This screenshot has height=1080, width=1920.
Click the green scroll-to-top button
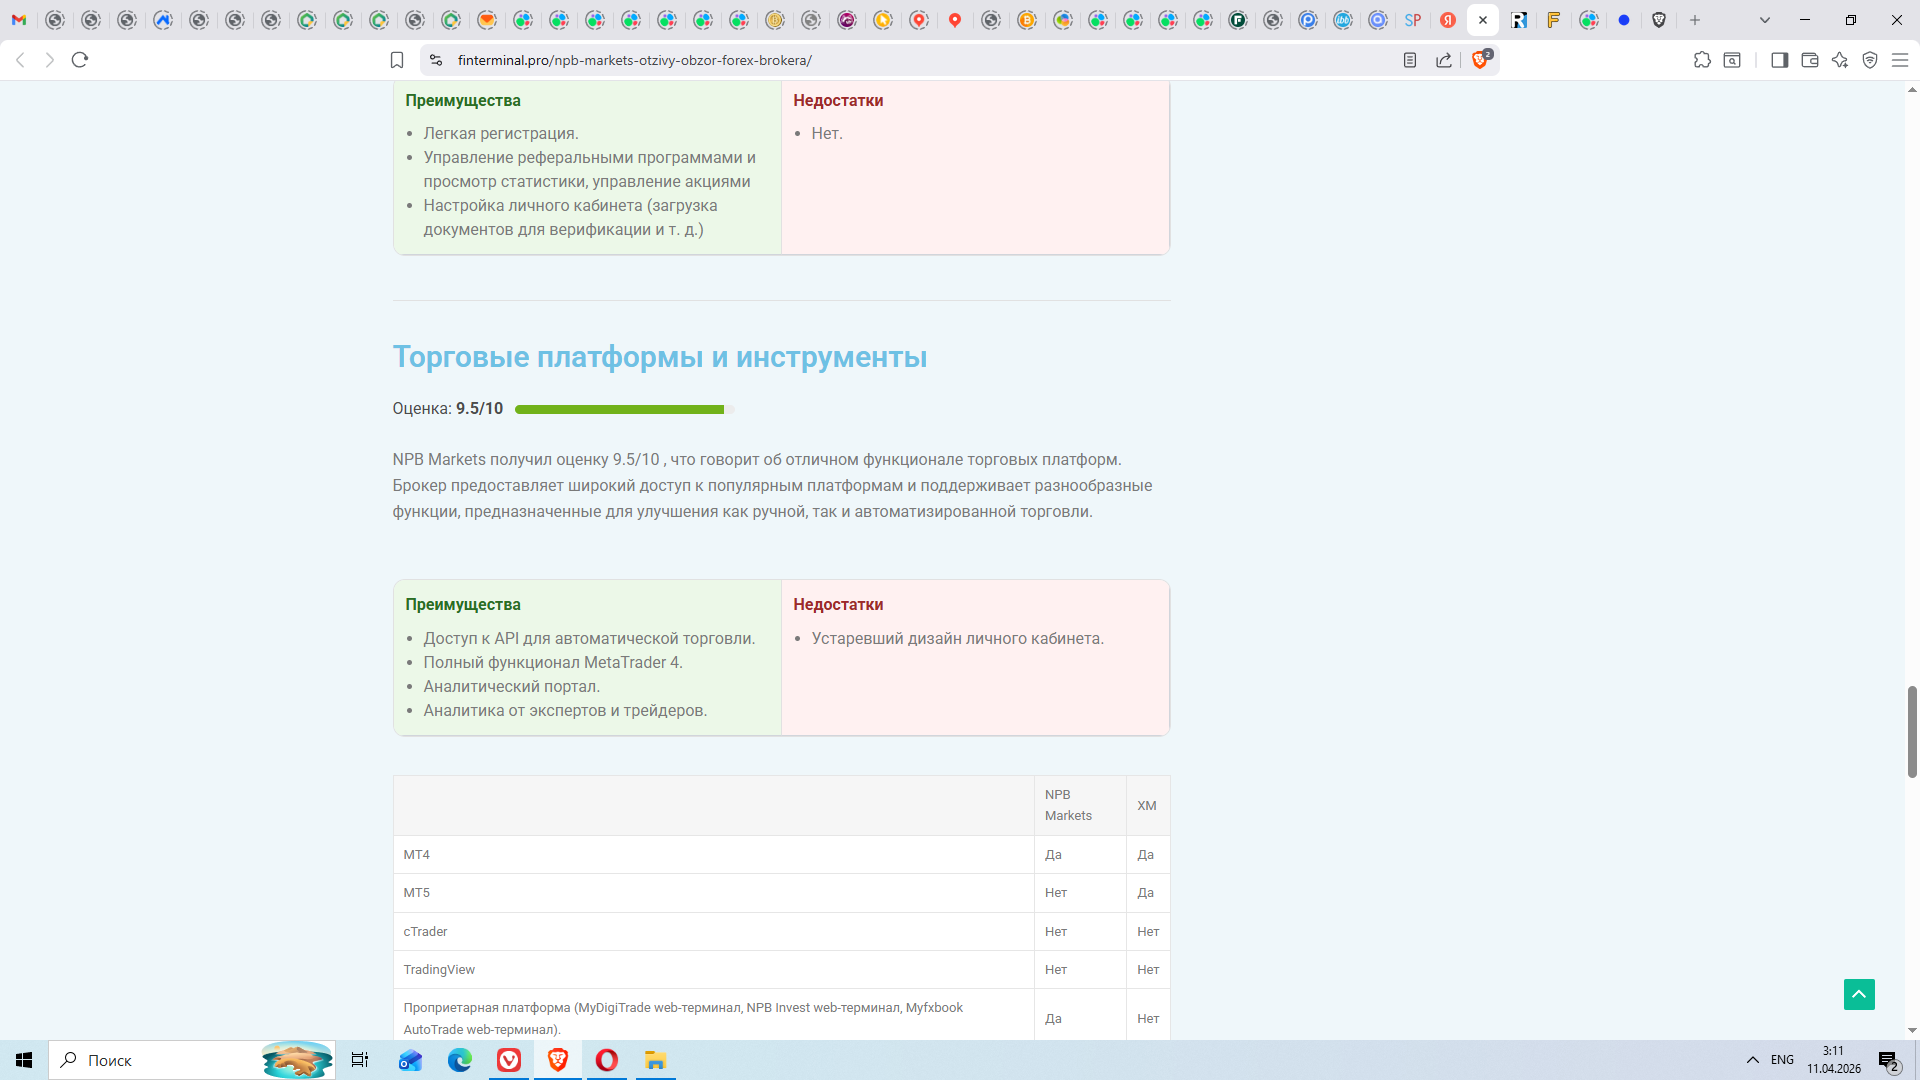pyautogui.click(x=1859, y=994)
